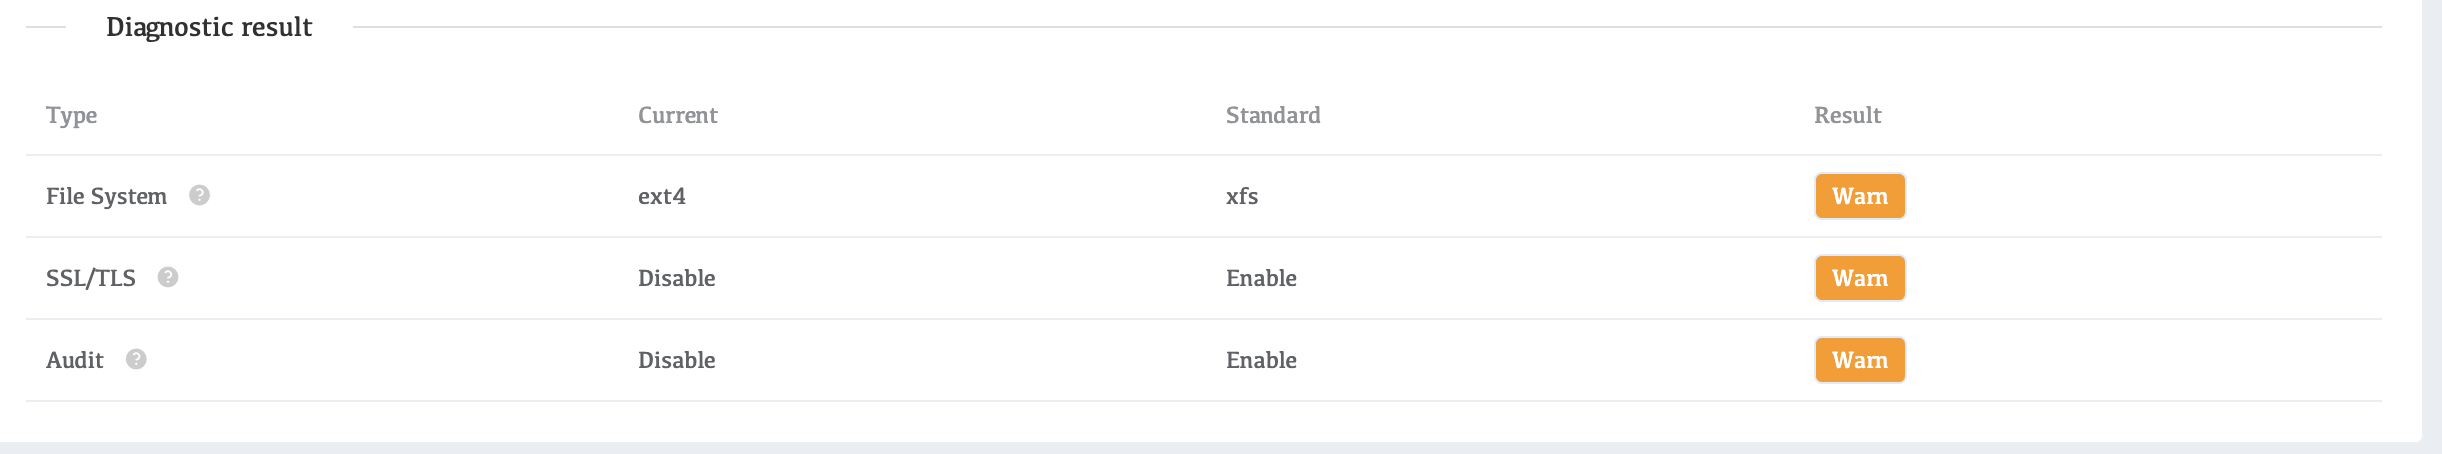The width and height of the screenshot is (2442, 454).
Task: Click the ext4 current value
Action: [661, 196]
